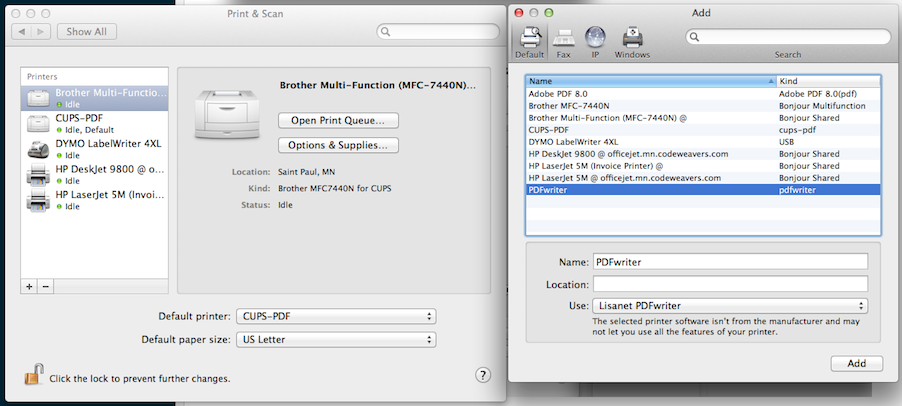Sort list by the Kind column header
The width and height of the screenshot is (902, 406).
(828, 80)
